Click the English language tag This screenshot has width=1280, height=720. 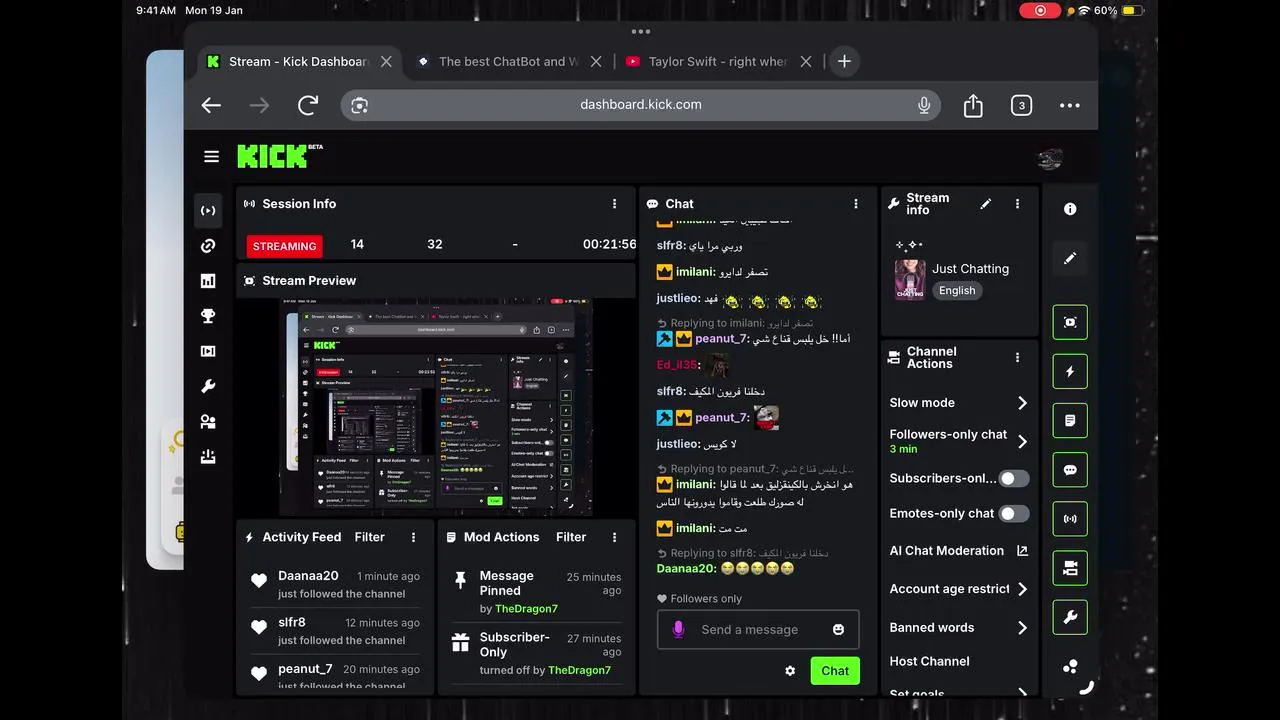[957, 291]
